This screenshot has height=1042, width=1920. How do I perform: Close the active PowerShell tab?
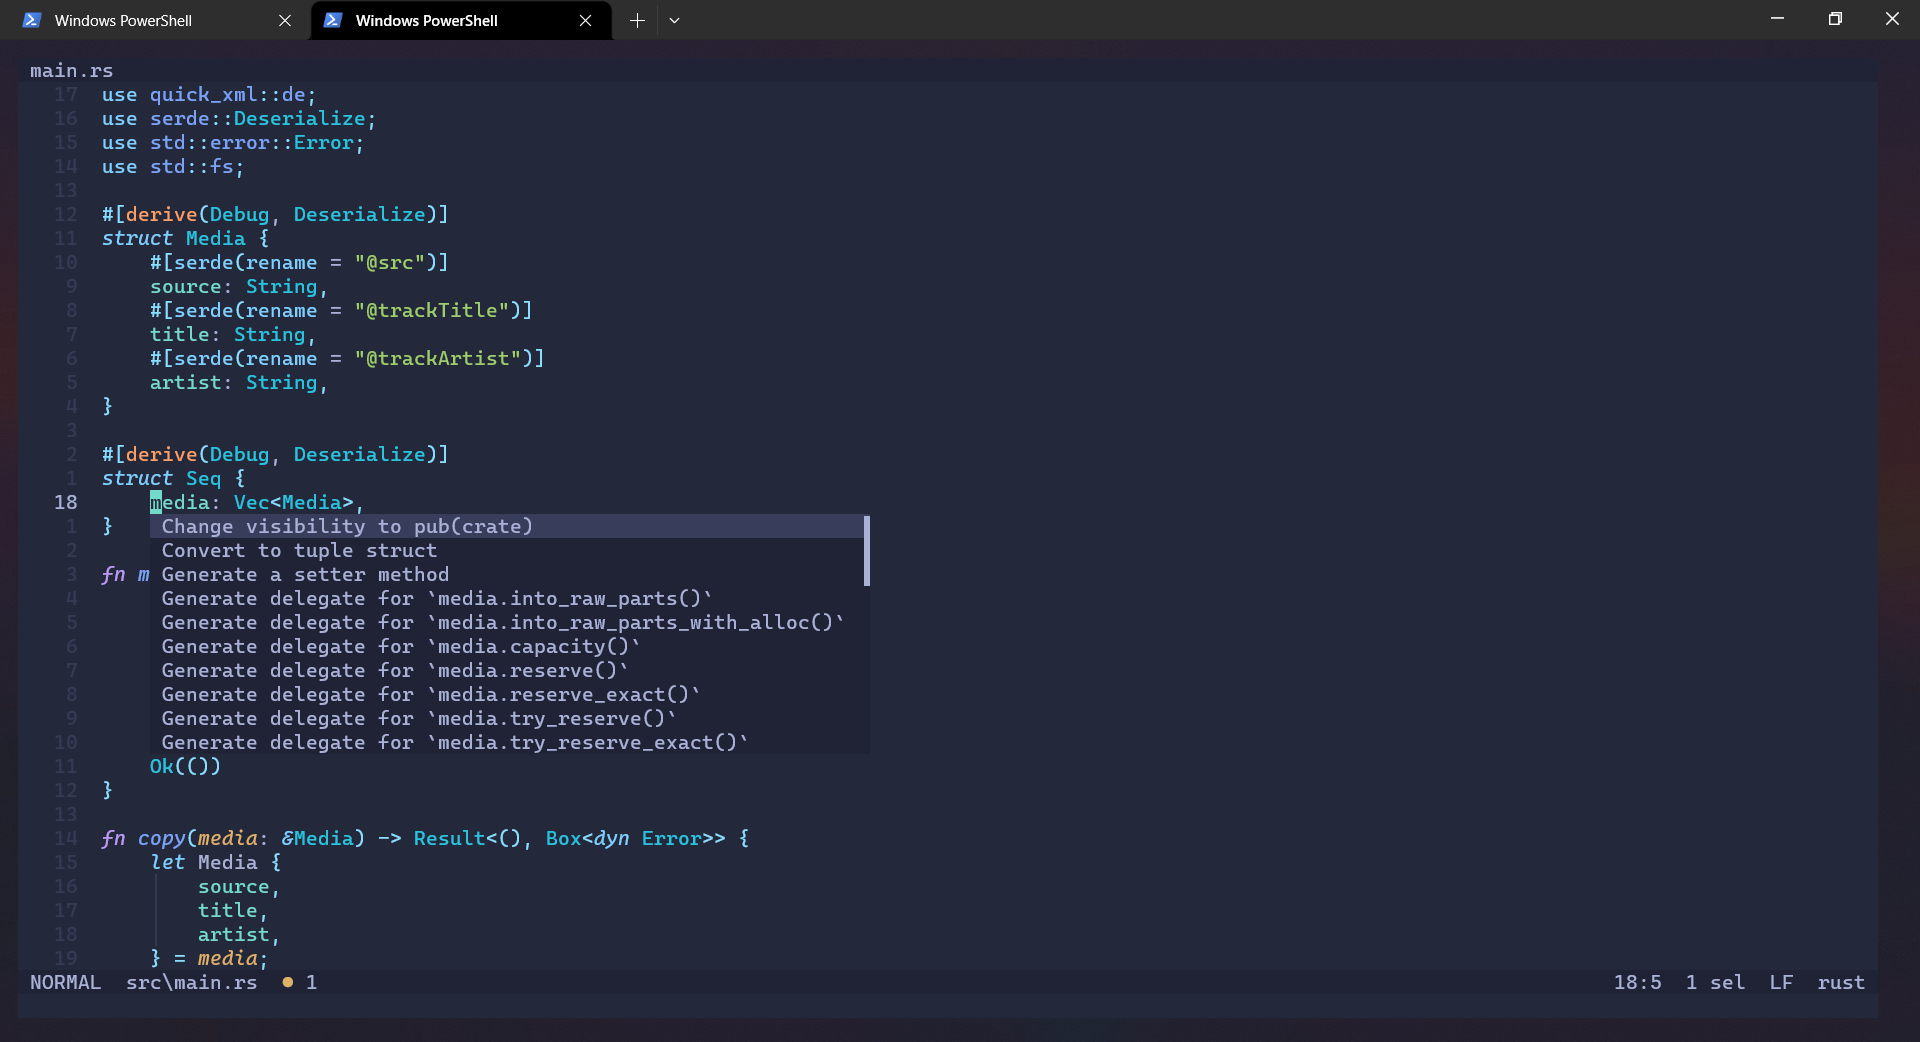coord(586,20)
